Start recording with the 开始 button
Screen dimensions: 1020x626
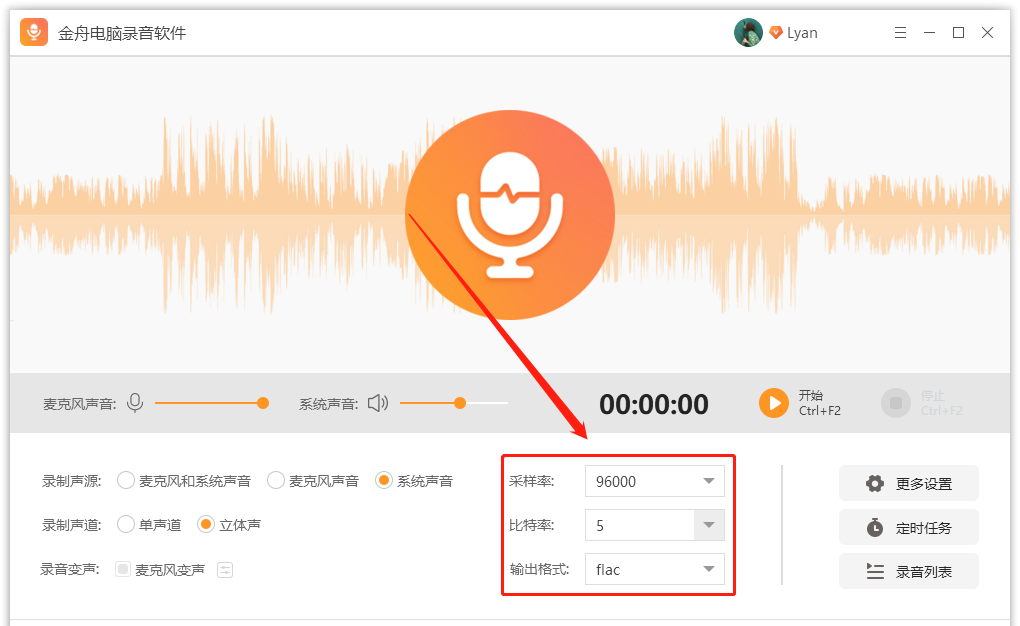772,403
